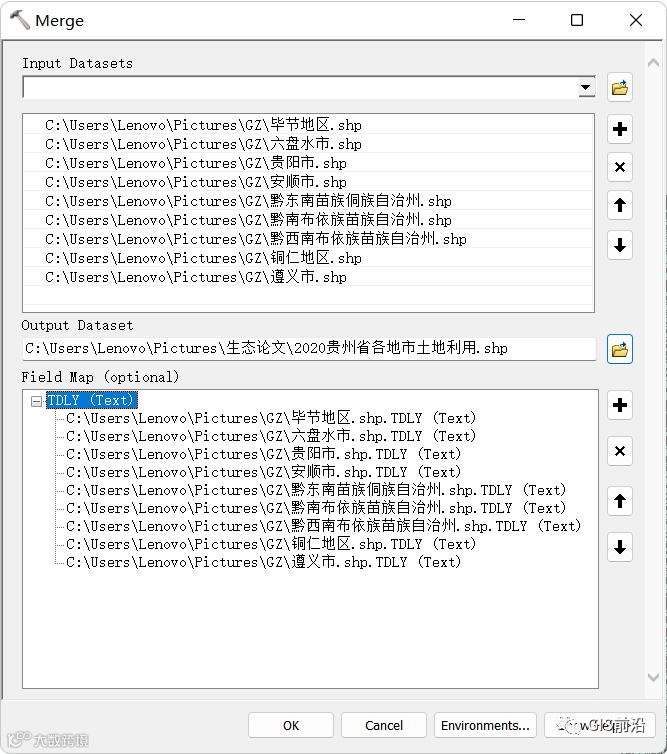Select 遵义市.shp in input list
This screenshot has width=667, height=754.
[308, 277]
